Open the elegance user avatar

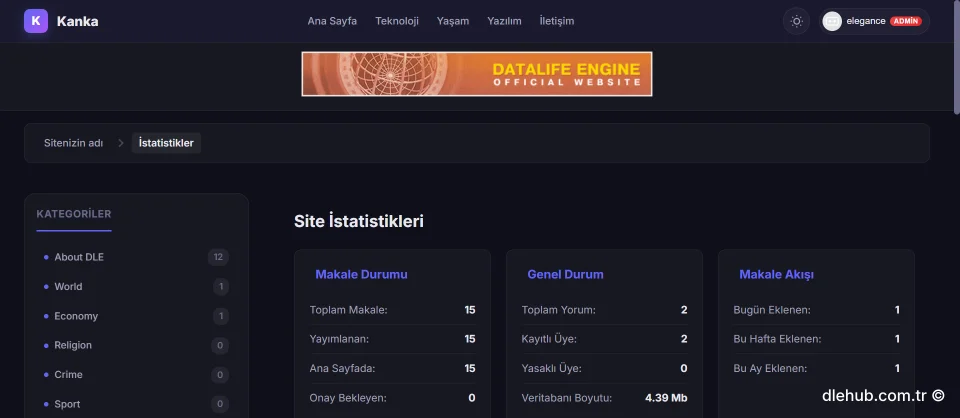pos(832,21)
